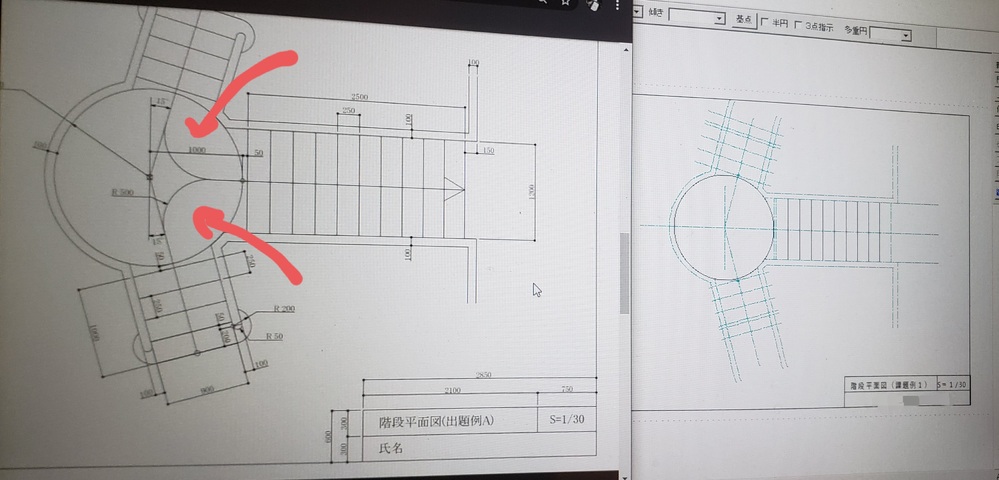Screen dimensions: 999x480
Task: Click the 750 dimension text in title block
Action: (566, 389)
